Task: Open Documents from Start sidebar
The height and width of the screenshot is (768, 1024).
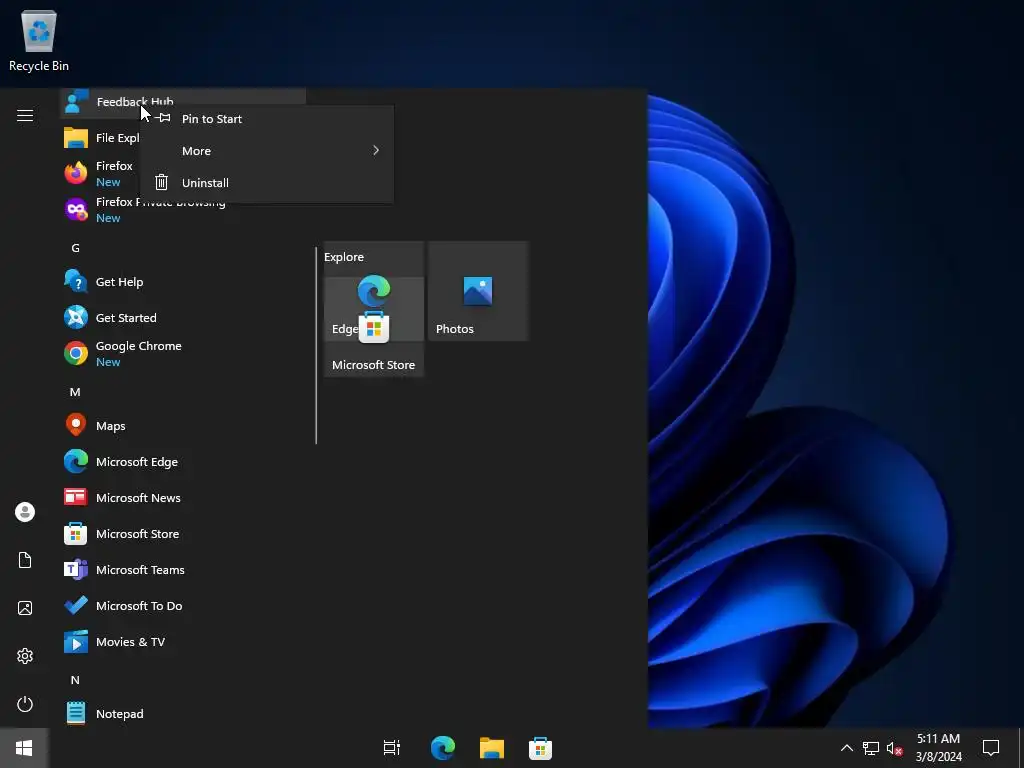Action: click(x=25, y=560)
